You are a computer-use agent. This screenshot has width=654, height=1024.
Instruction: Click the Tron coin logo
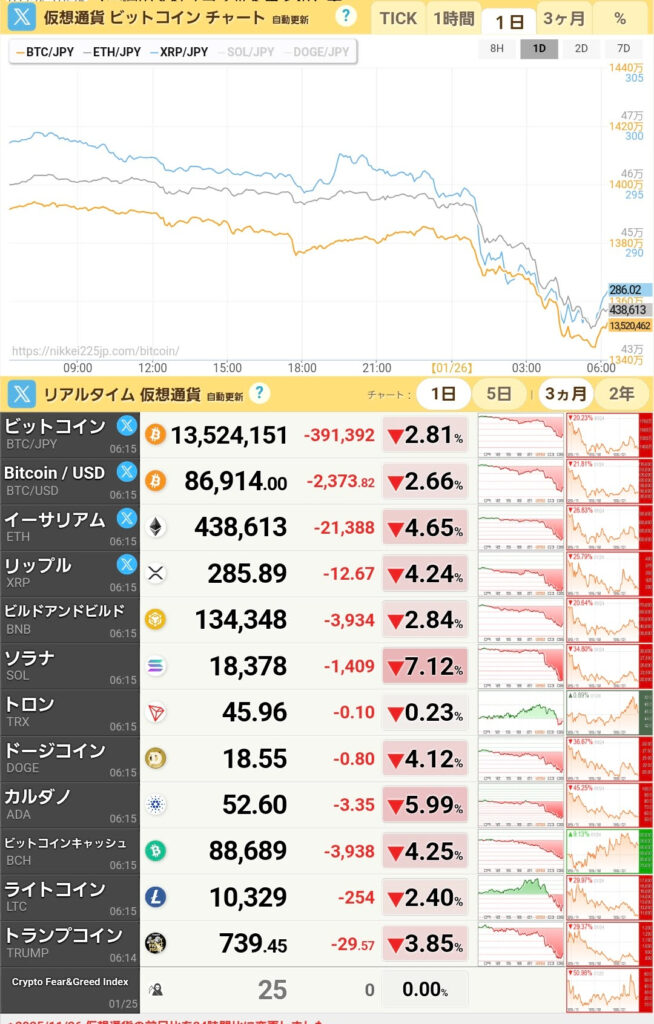pyautogui.click(x=156, y=712)
